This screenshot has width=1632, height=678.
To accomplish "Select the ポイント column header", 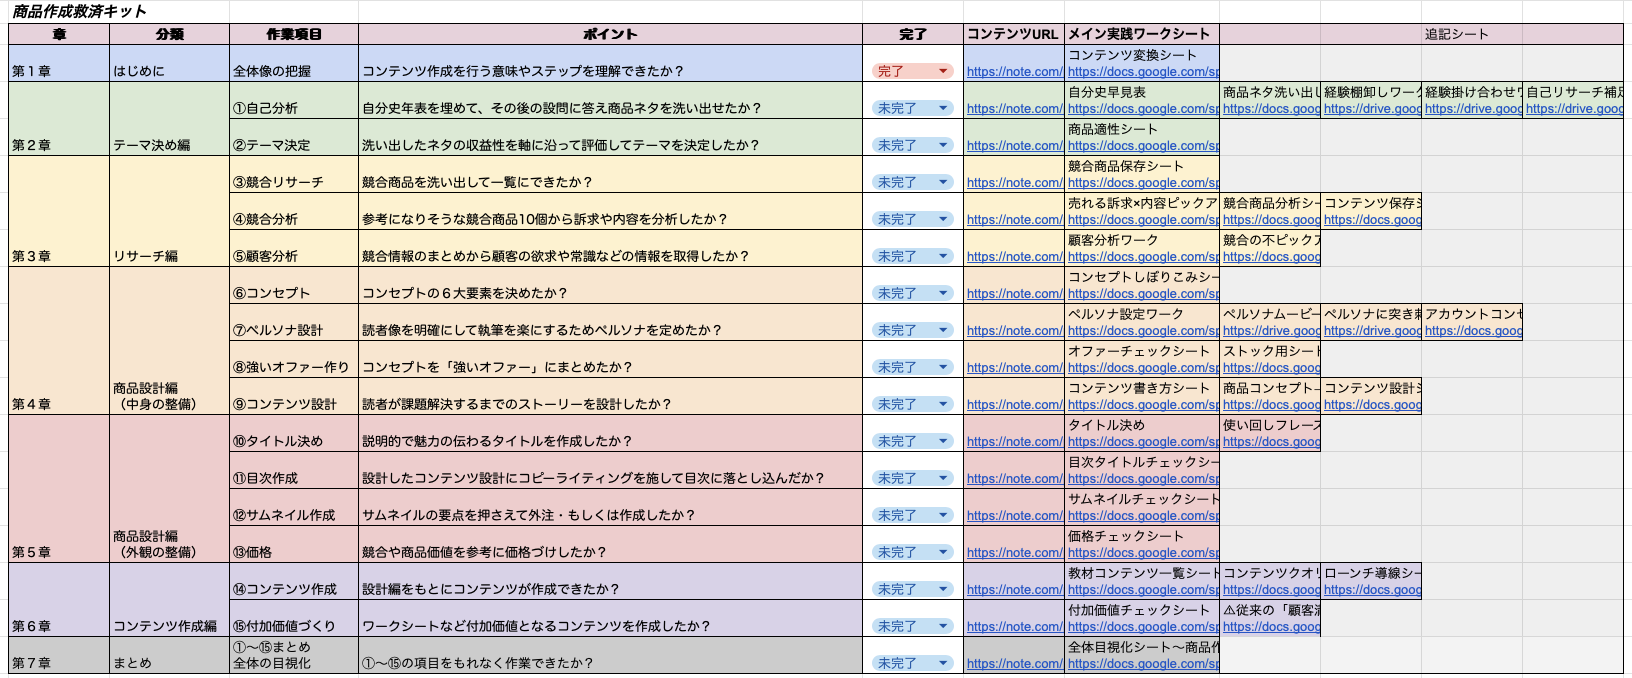I will 610,34.
